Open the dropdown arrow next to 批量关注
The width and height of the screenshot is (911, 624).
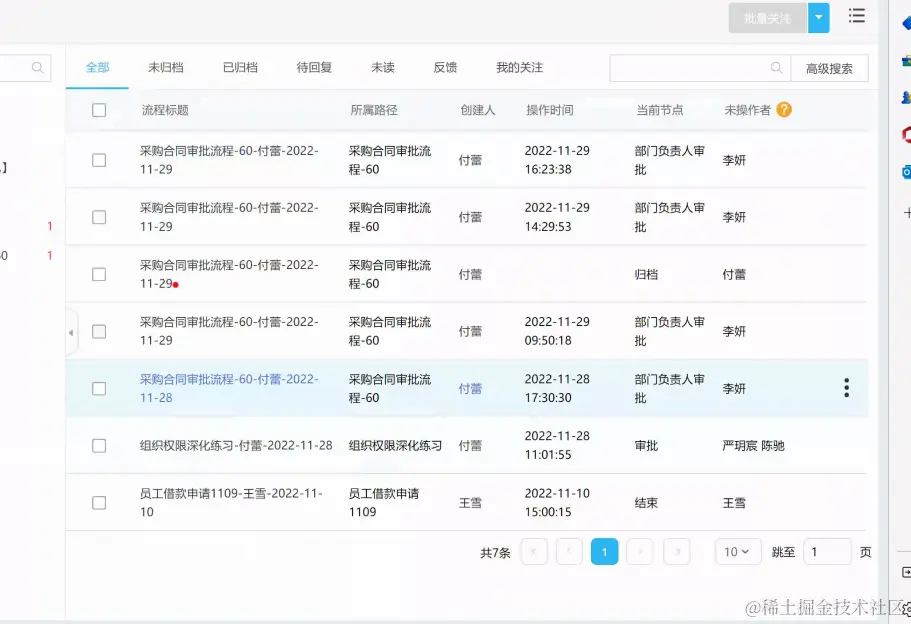819,17
